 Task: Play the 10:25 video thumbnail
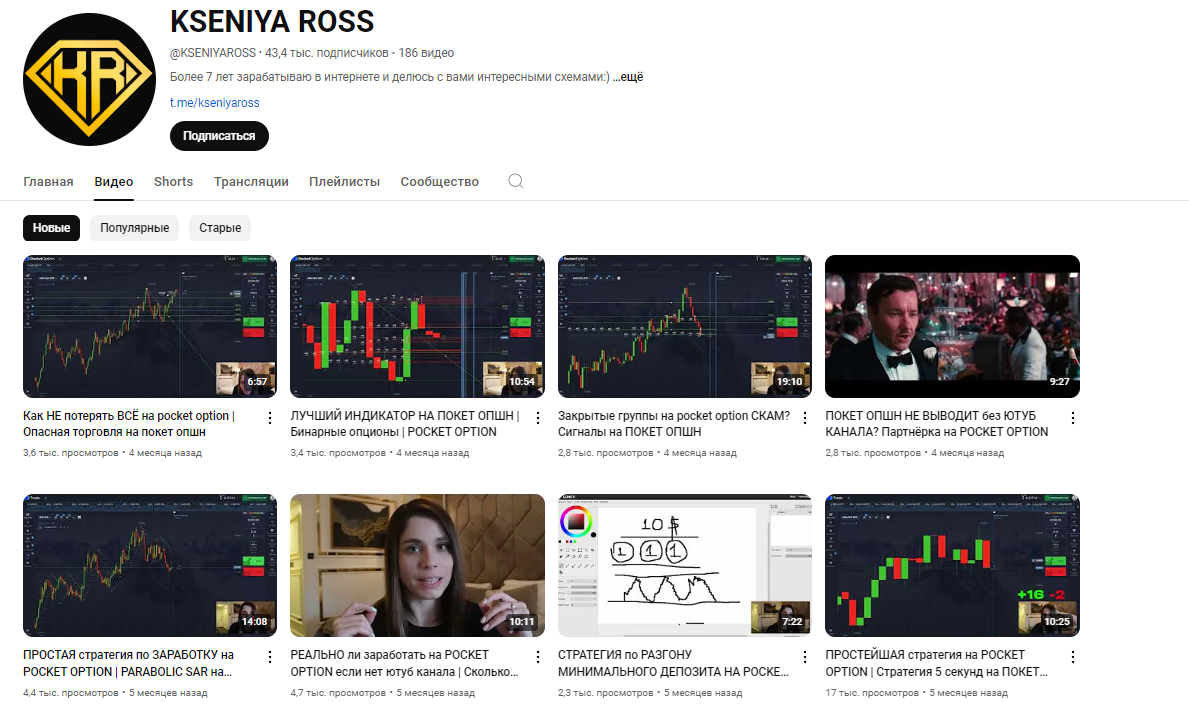[x=952, y=565]
